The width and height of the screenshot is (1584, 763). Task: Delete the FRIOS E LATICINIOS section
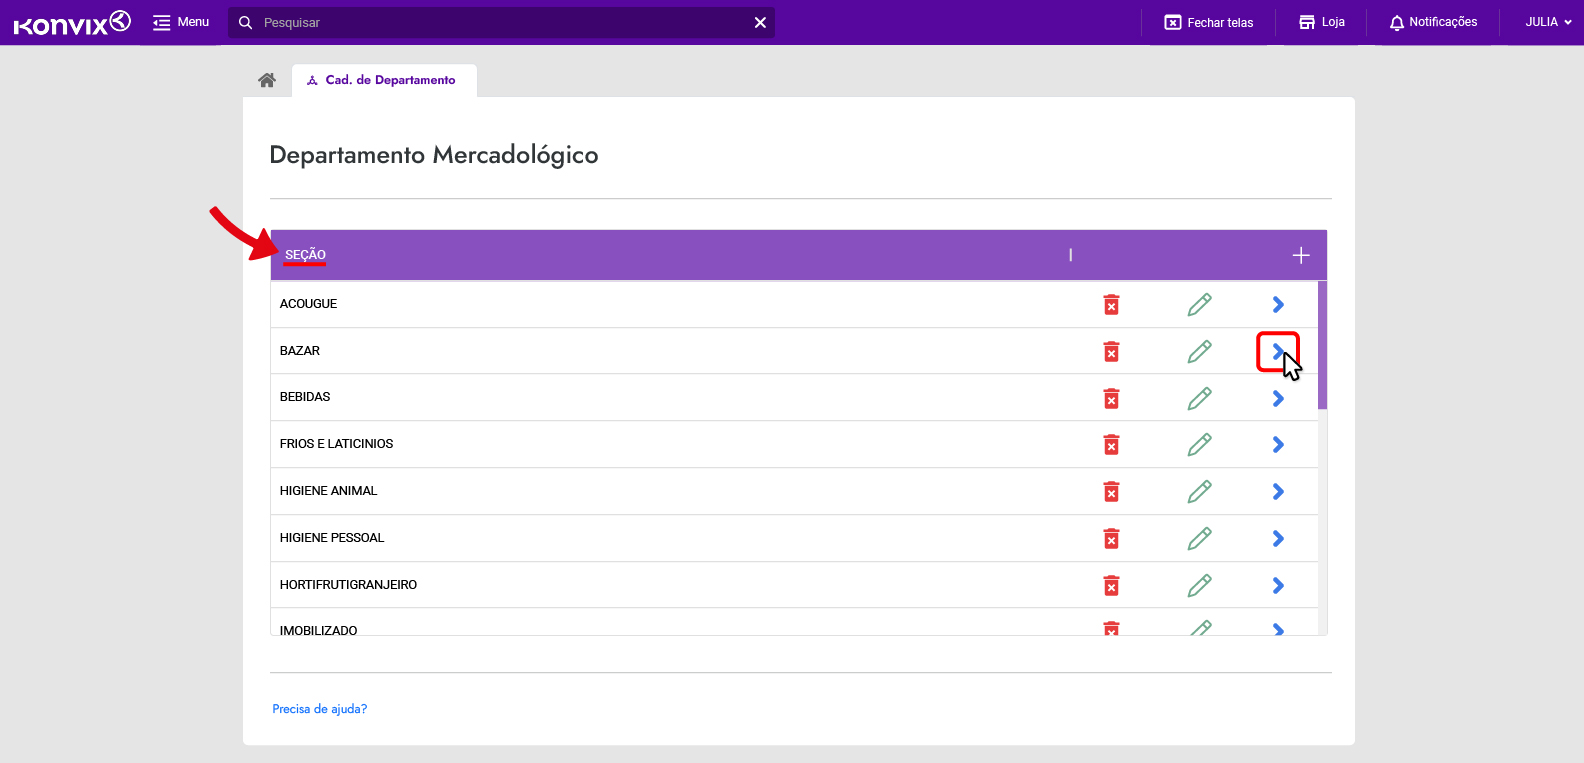point(1111,444)
